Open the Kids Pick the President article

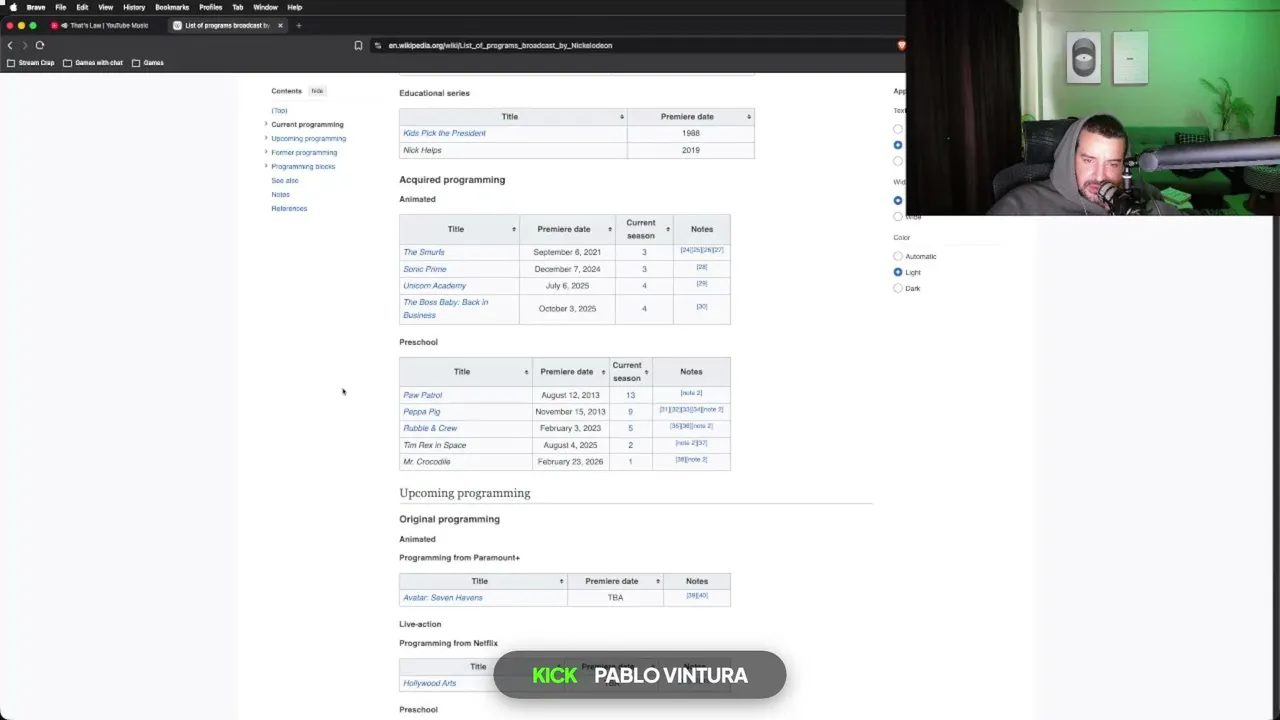(444, 133)
